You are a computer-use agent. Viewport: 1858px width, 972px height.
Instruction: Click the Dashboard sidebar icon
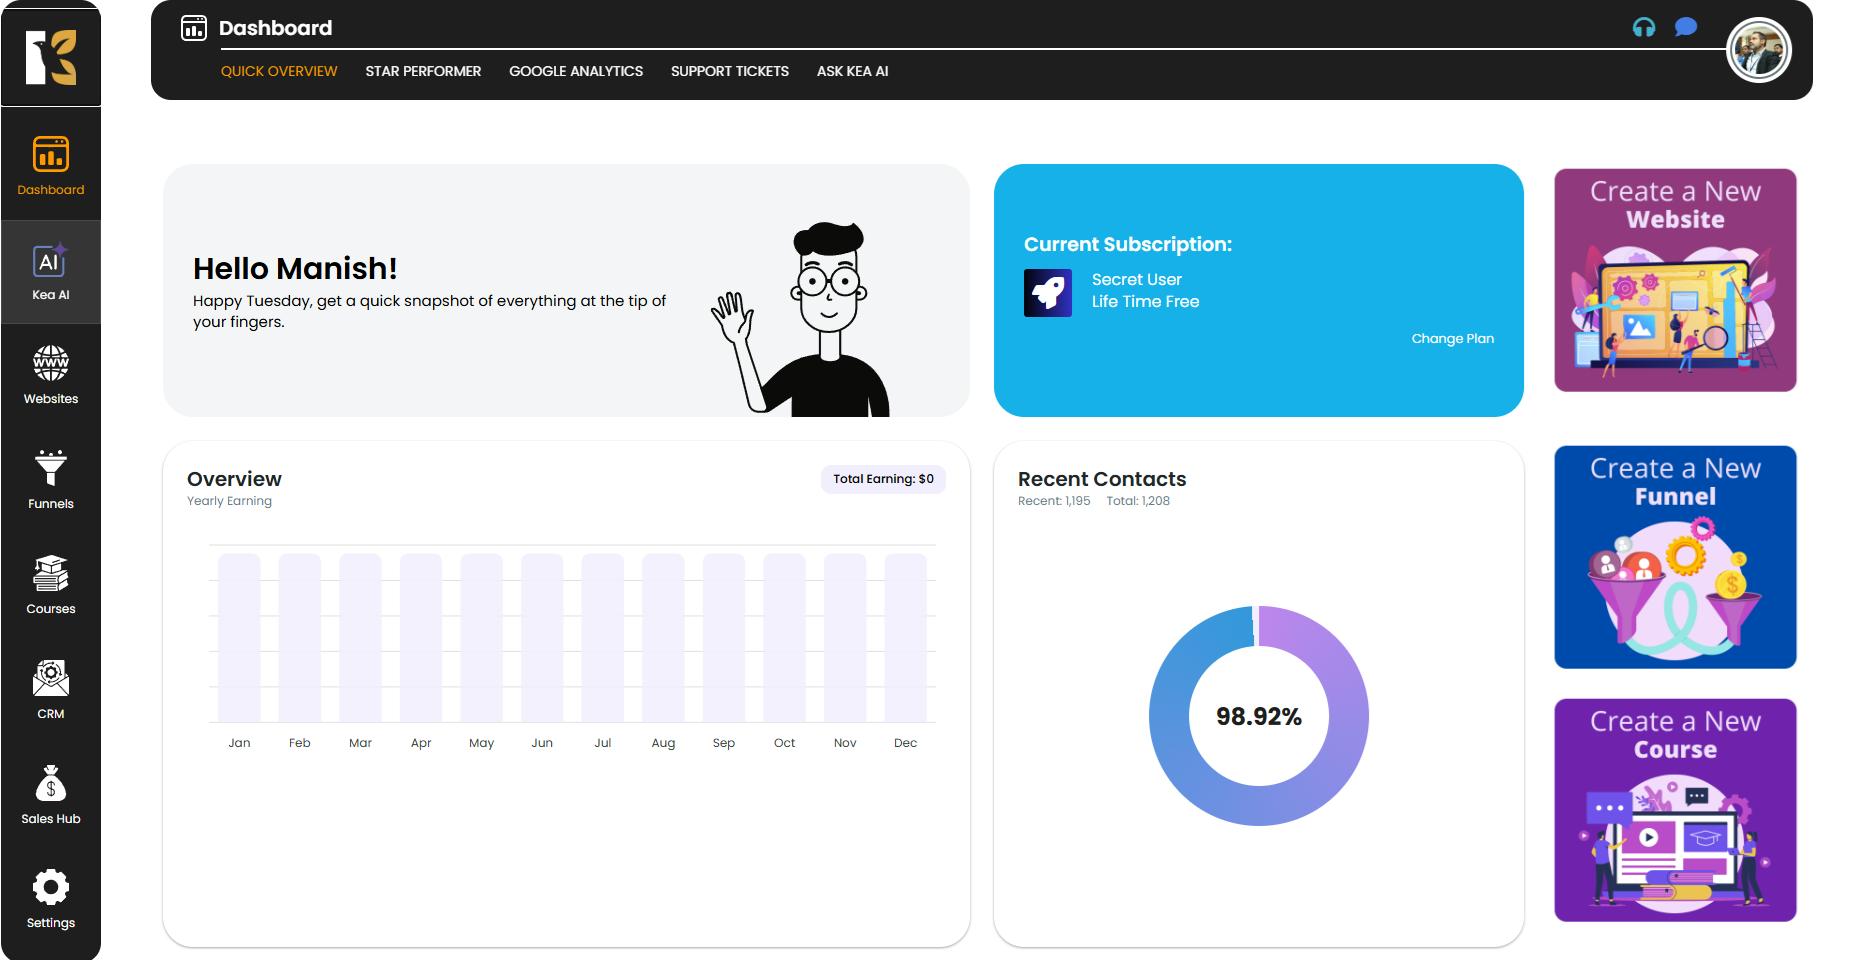pos(50,157)
